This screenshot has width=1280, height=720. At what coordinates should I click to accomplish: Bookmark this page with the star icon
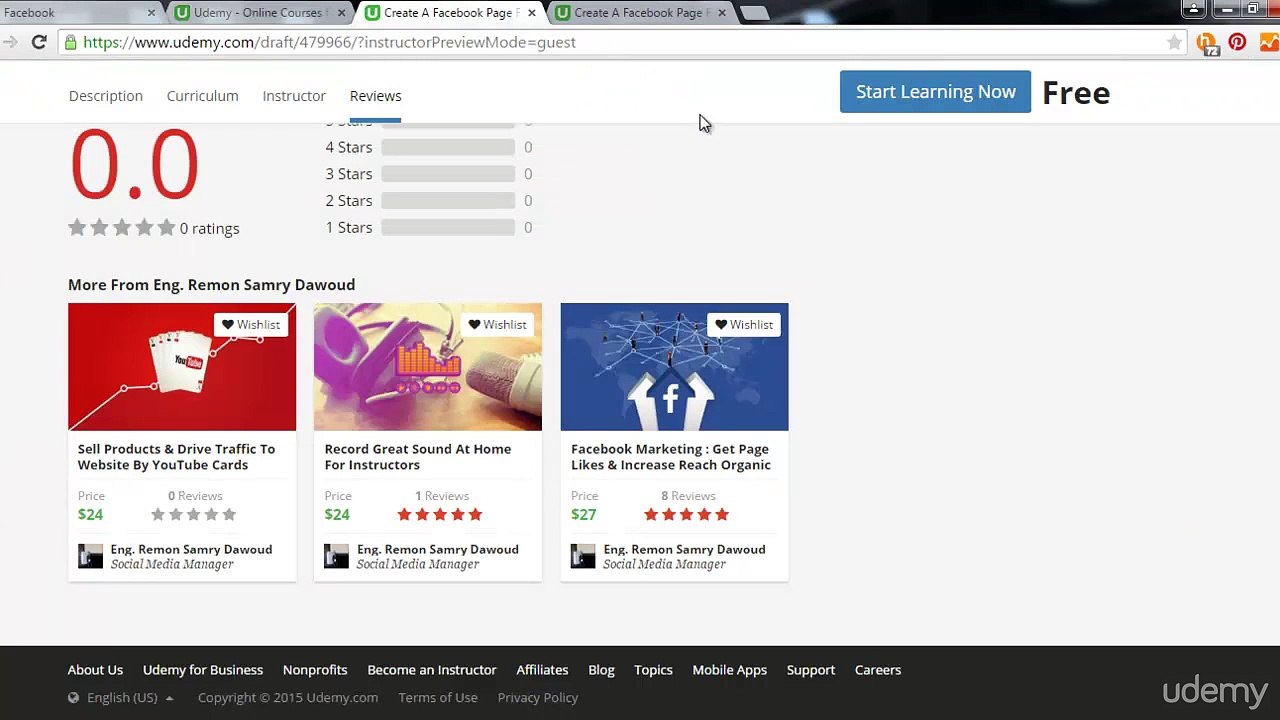(x=1174, y=42)
